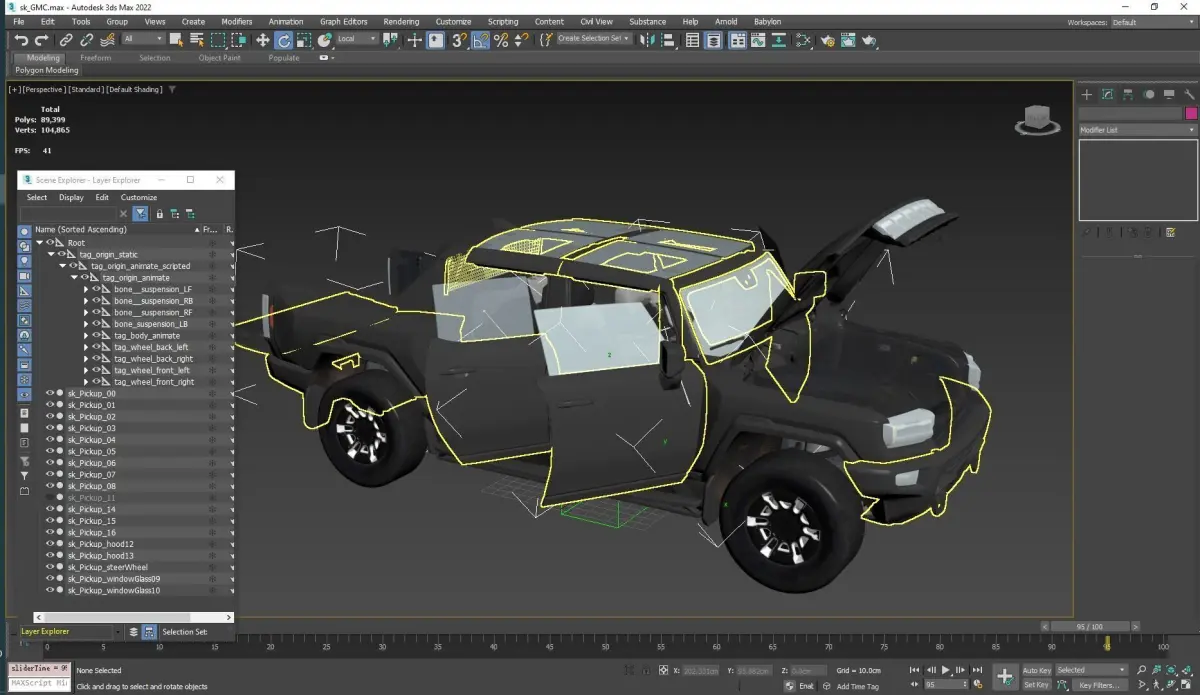Activate the Select and Scale tool
The image size is (1200, 695).
(x=304, y=40)
